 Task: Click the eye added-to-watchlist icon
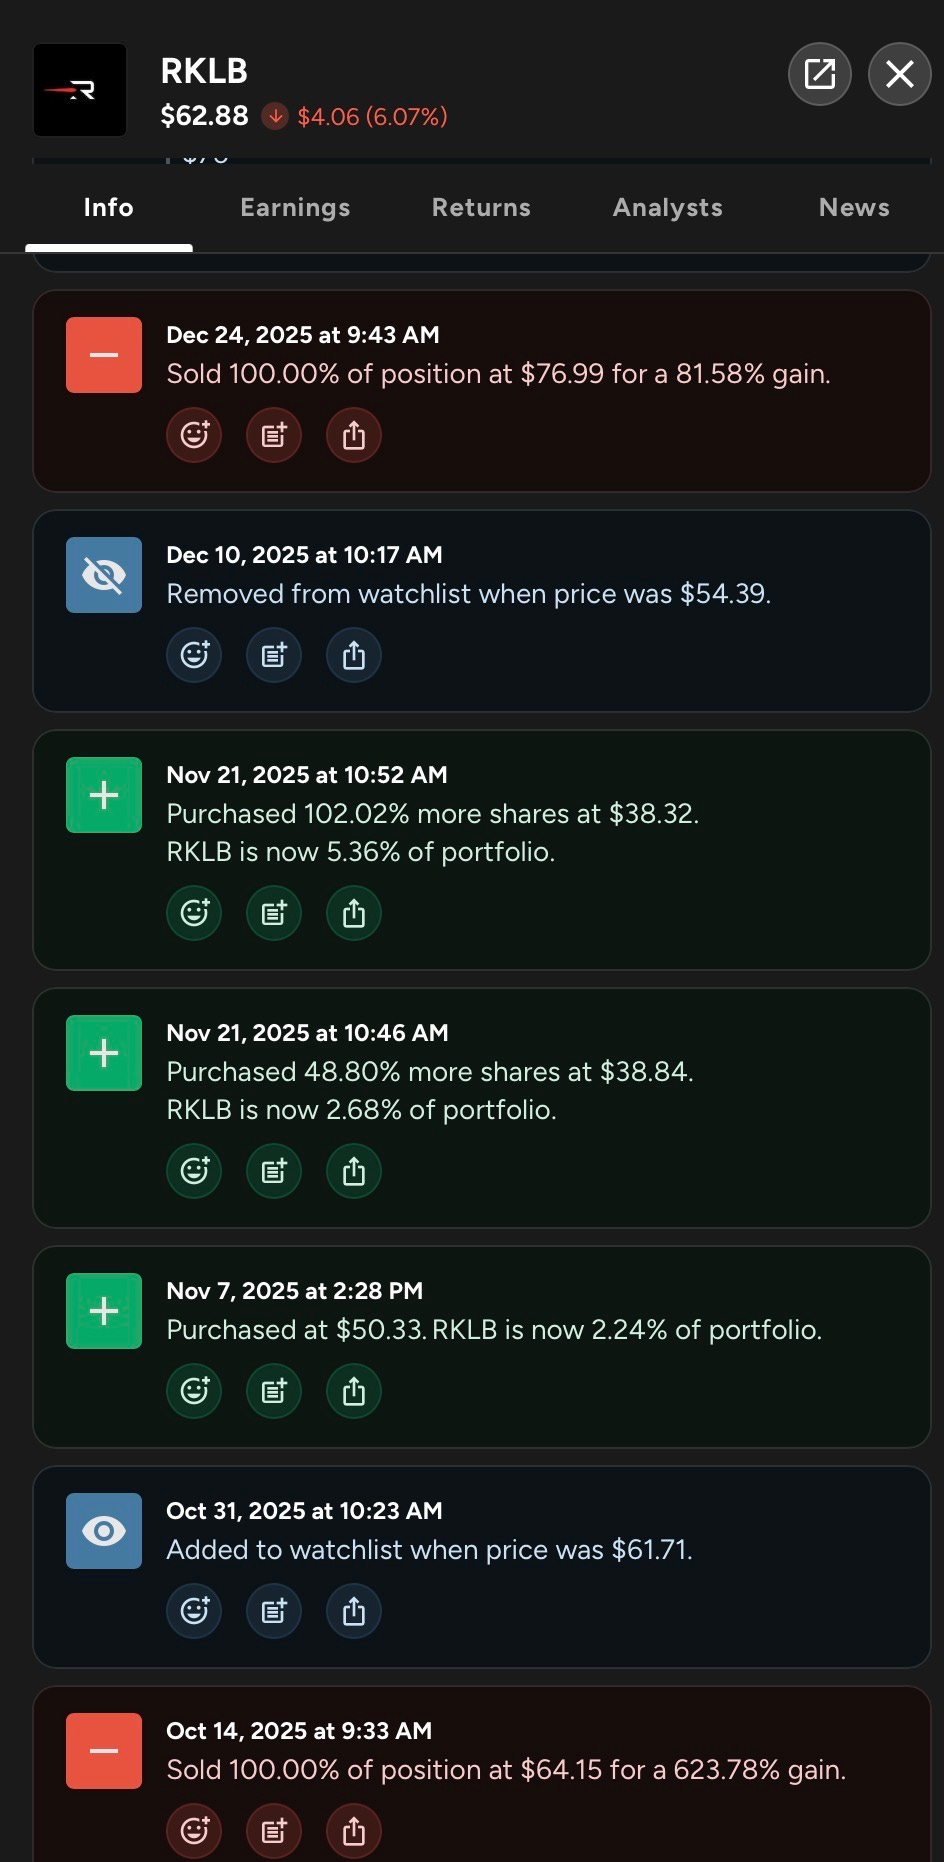click(x=104, y=1531)
